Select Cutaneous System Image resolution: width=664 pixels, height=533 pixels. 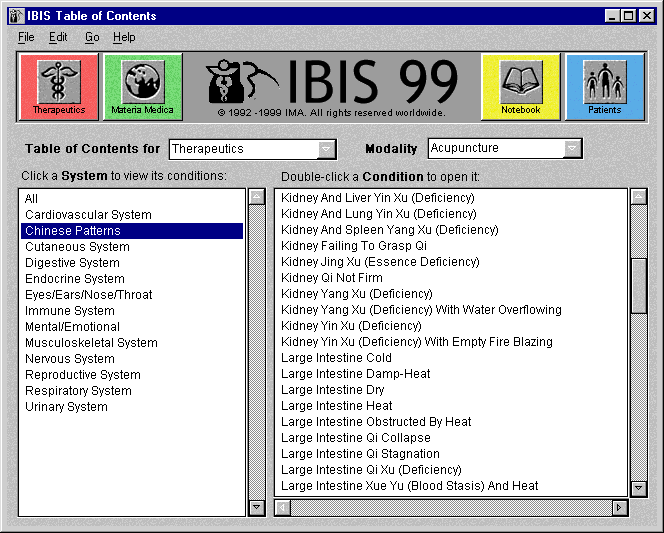[132, 247]
